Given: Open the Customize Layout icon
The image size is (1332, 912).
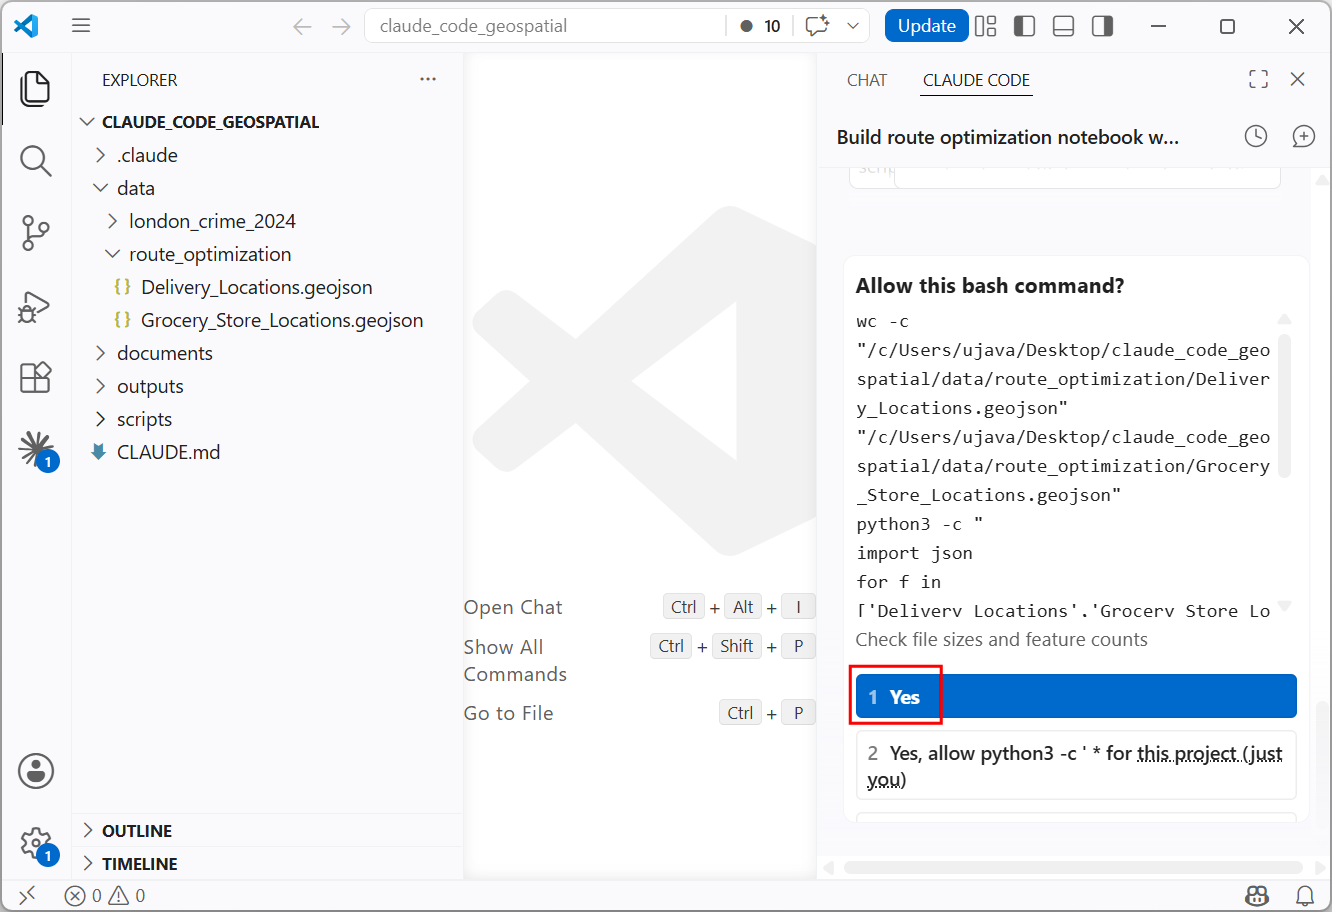Looking at the screenshot, I should click(986, 26).
